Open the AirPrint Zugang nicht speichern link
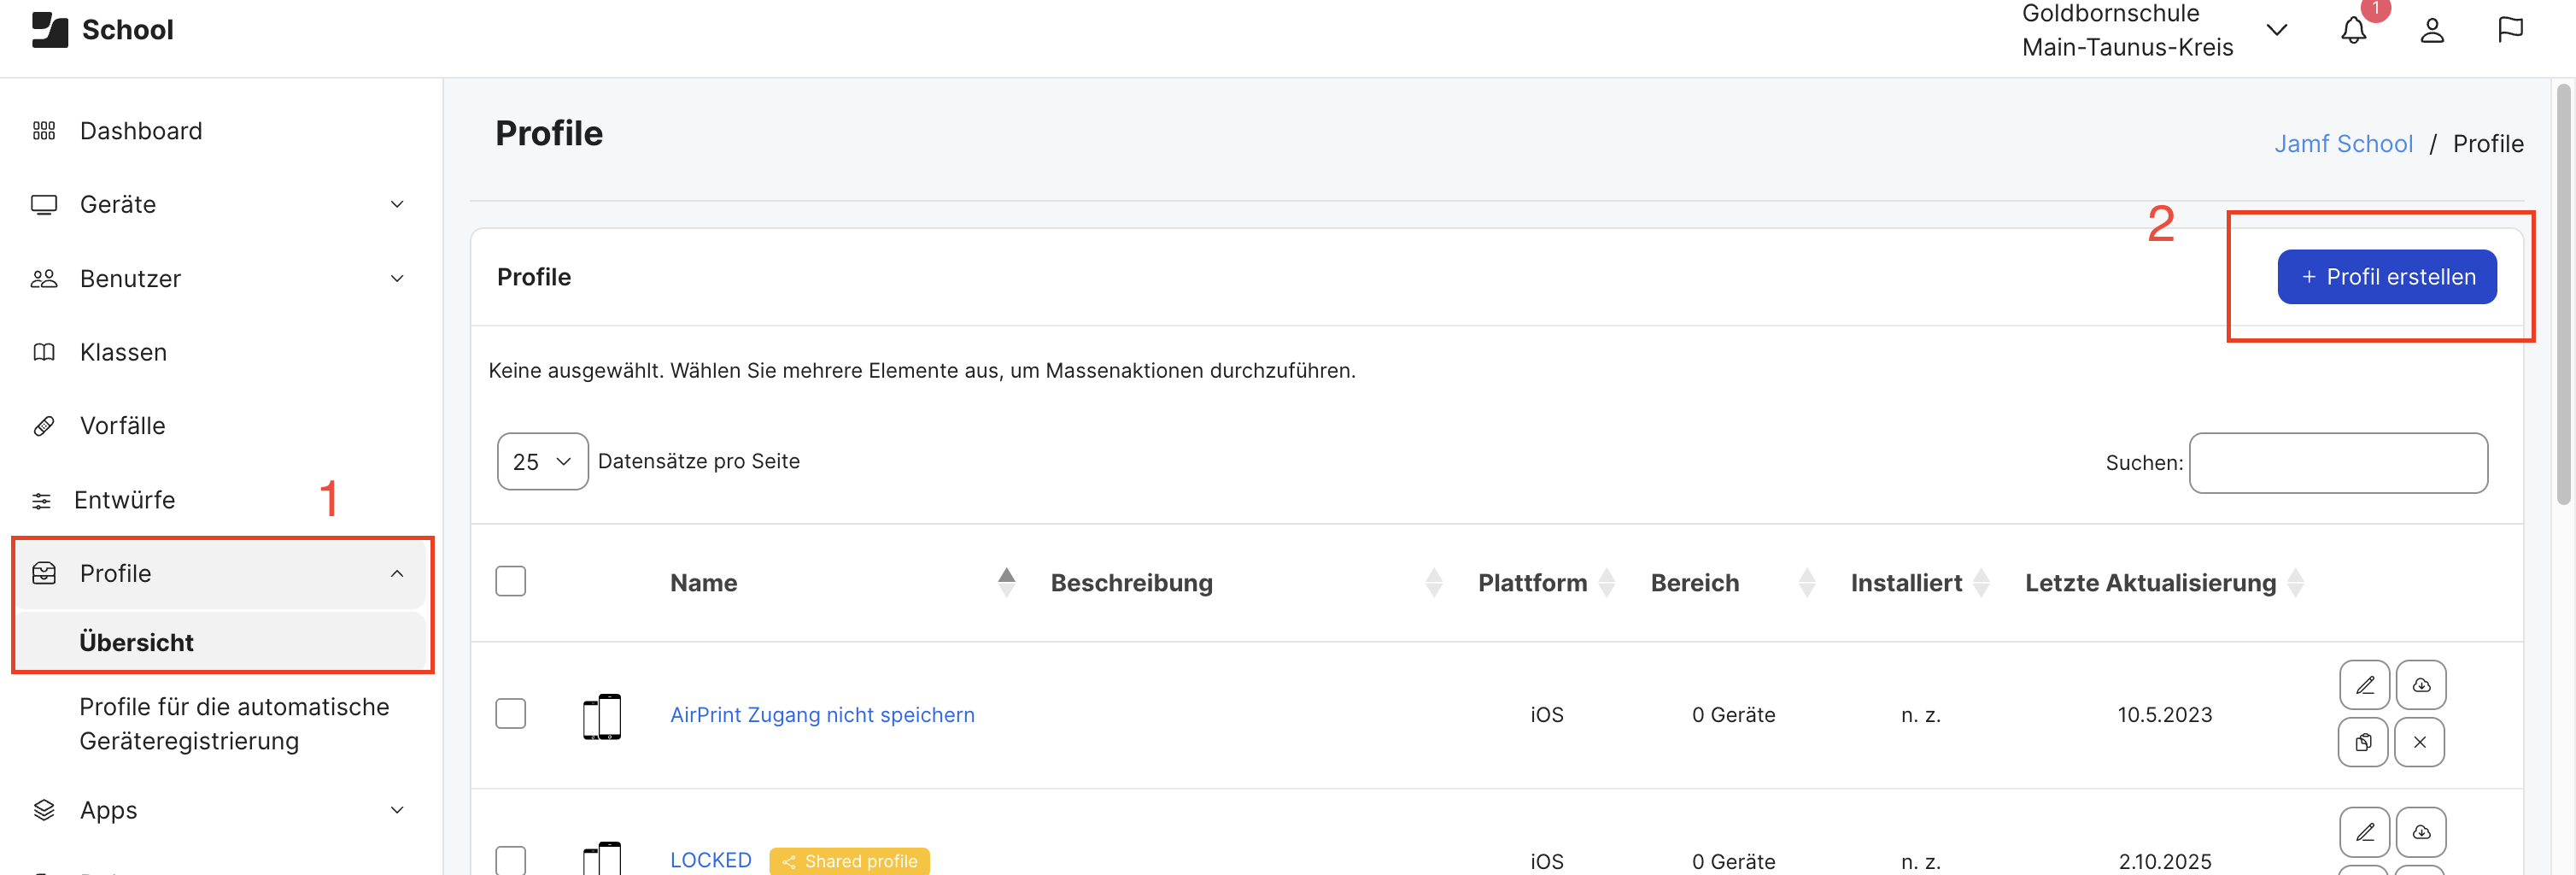Screen dimensions: 2576x875 tap(822, 715)
